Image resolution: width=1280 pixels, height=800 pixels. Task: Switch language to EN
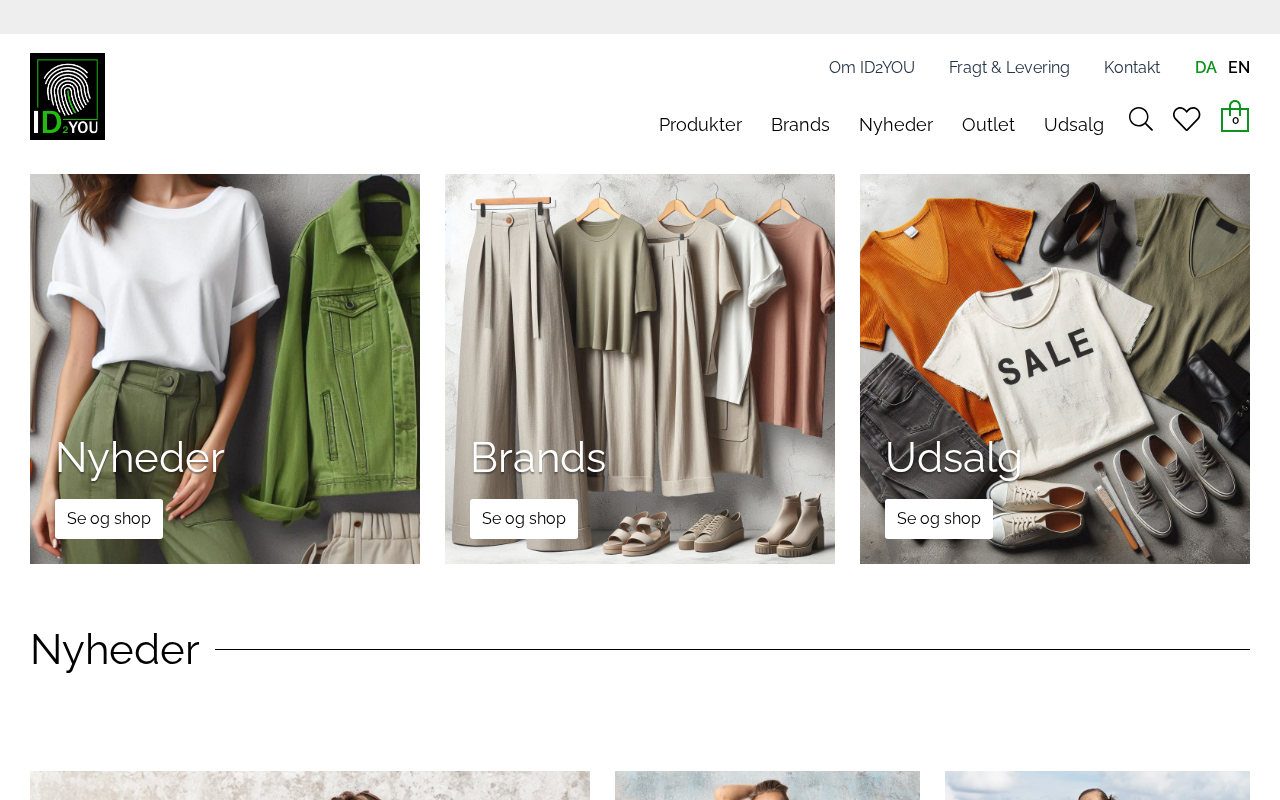[1239, 68]
